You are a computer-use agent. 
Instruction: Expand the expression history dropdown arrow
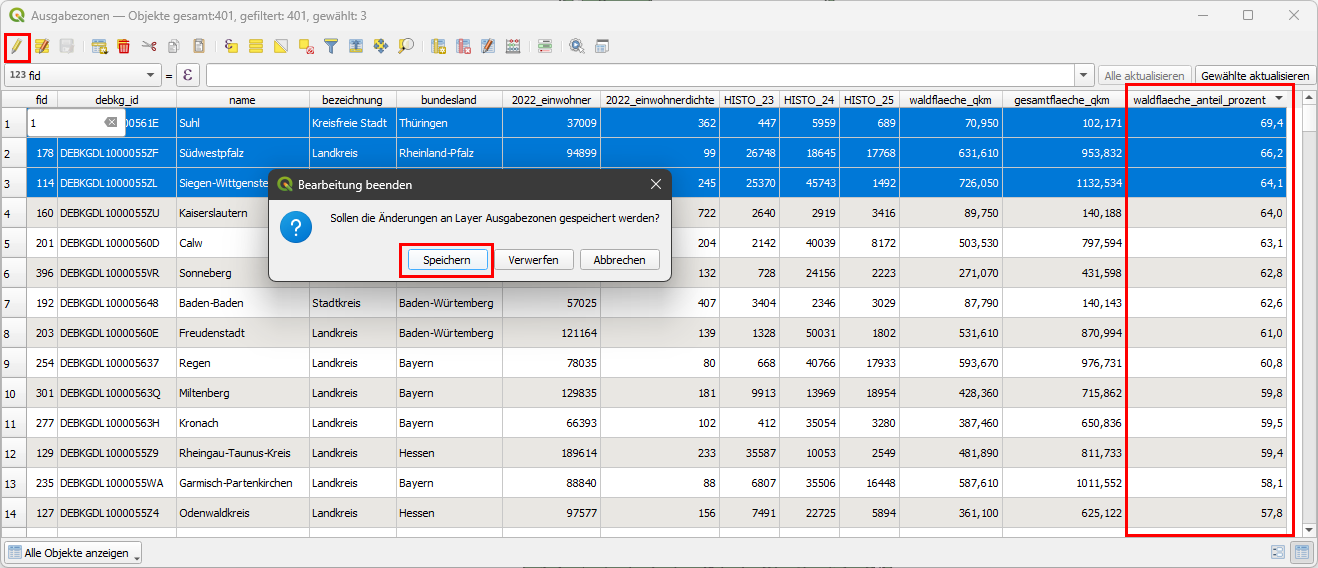coord(1084,76)
